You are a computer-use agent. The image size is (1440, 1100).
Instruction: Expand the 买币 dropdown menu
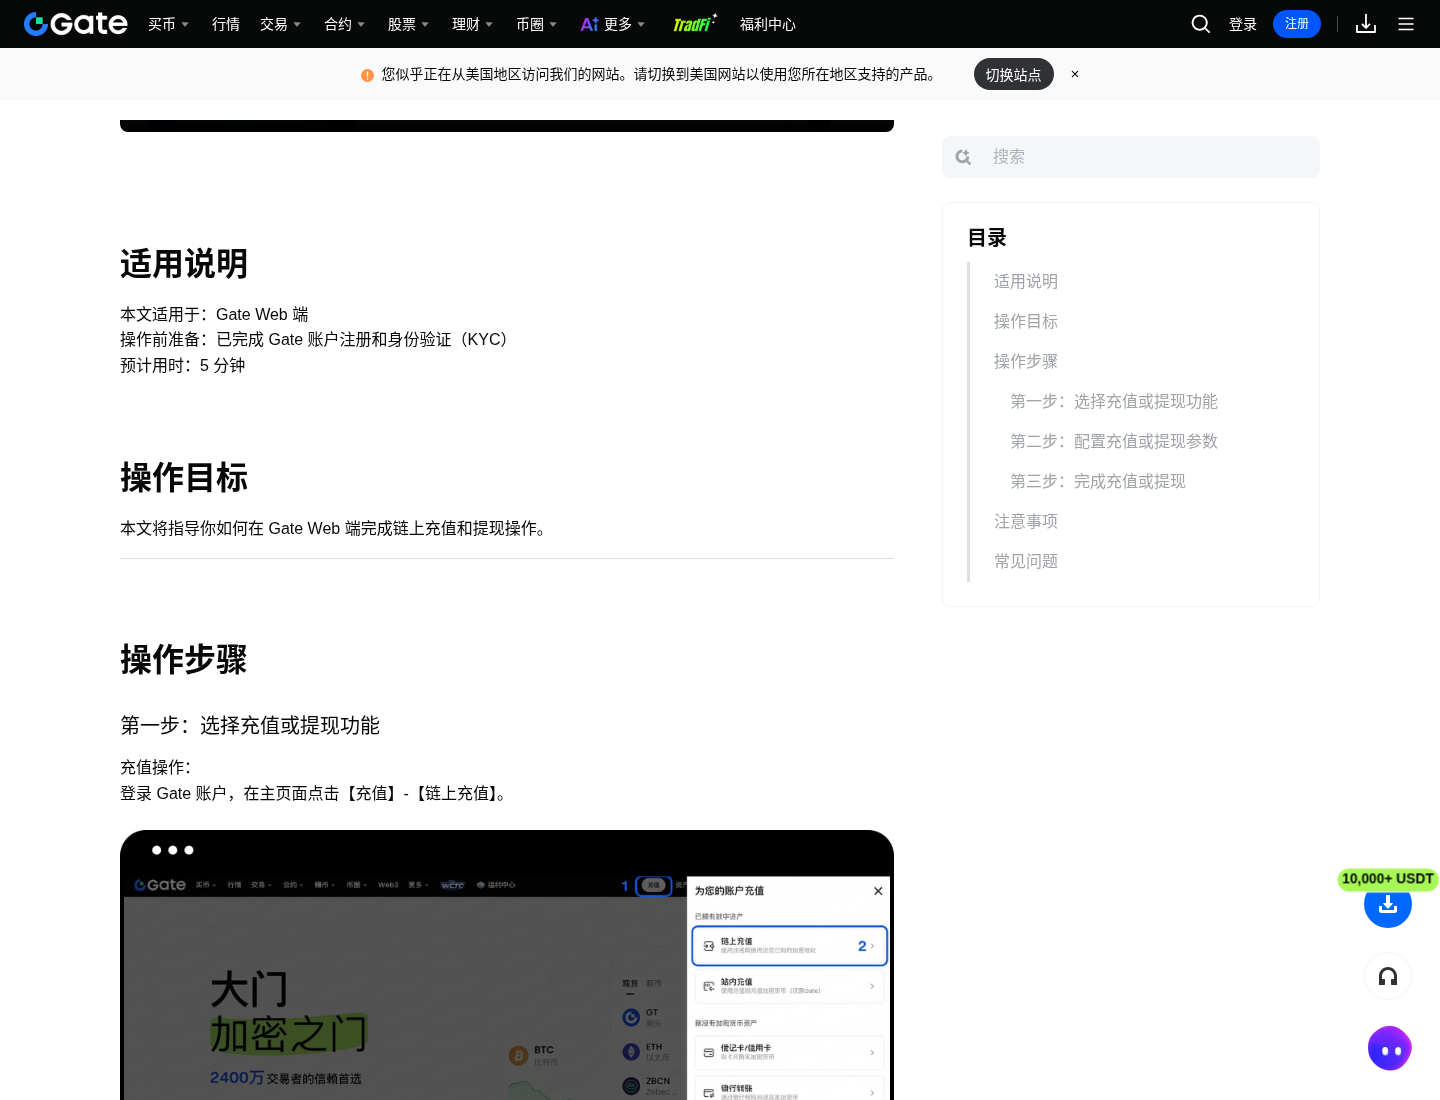168,24
